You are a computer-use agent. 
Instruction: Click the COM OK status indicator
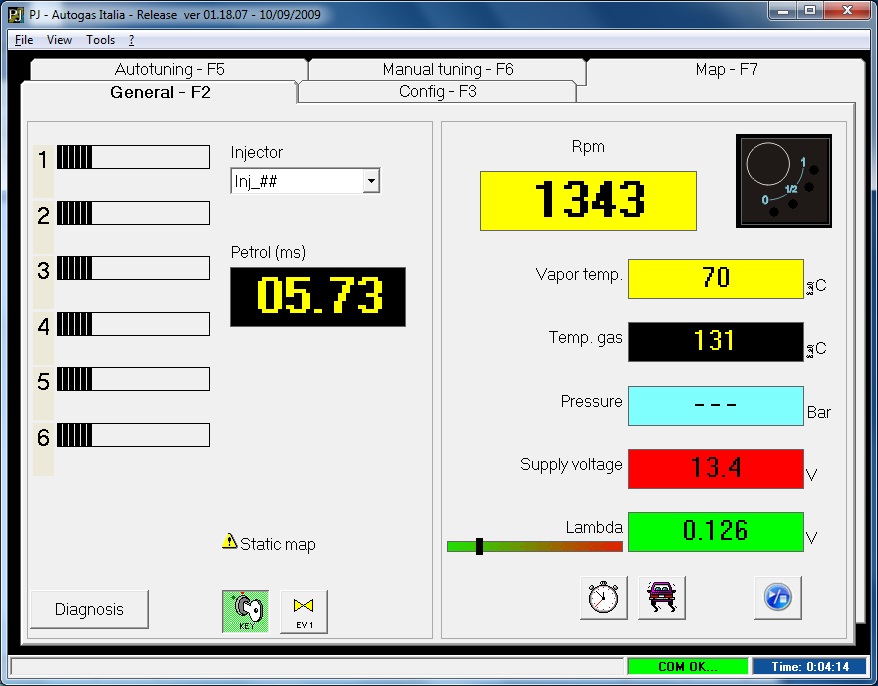[686, 666]
